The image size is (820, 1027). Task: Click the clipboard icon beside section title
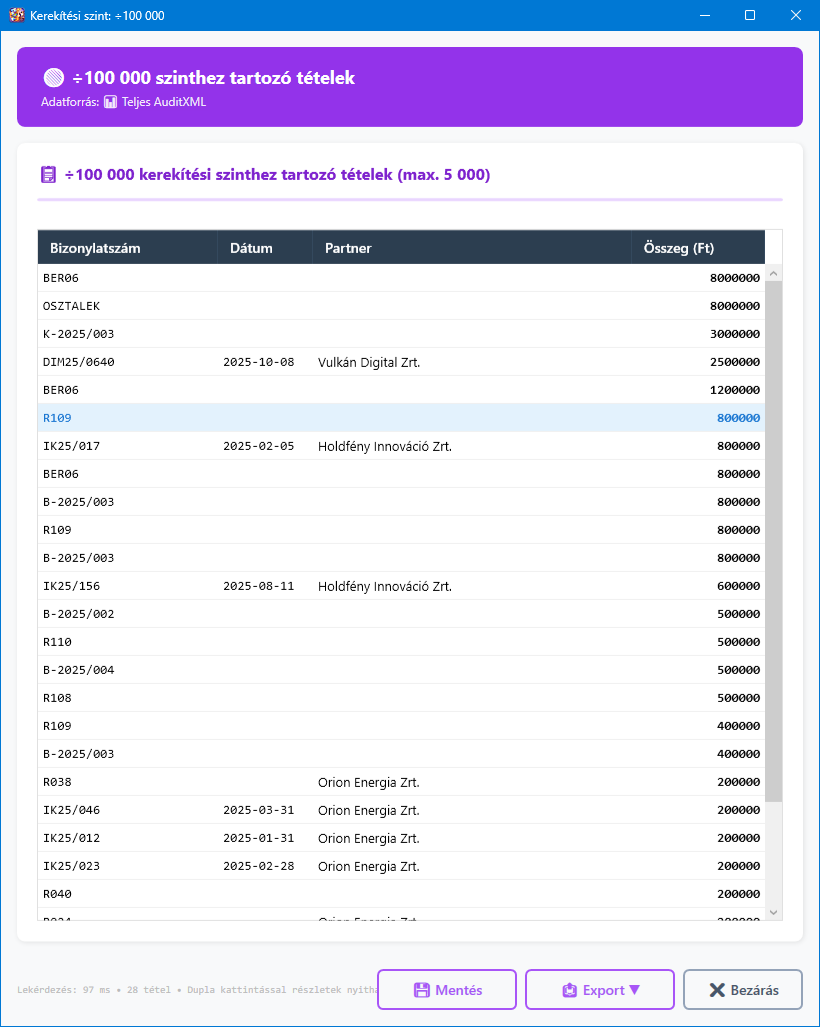click(x=48, y=175)
